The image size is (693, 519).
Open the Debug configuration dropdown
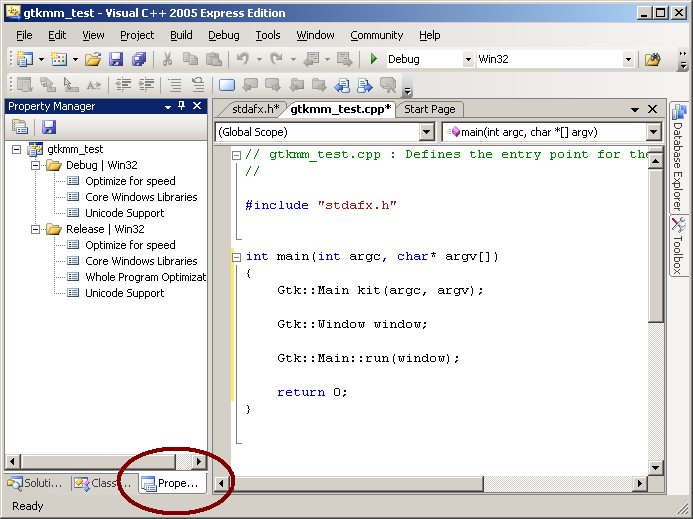468,60
